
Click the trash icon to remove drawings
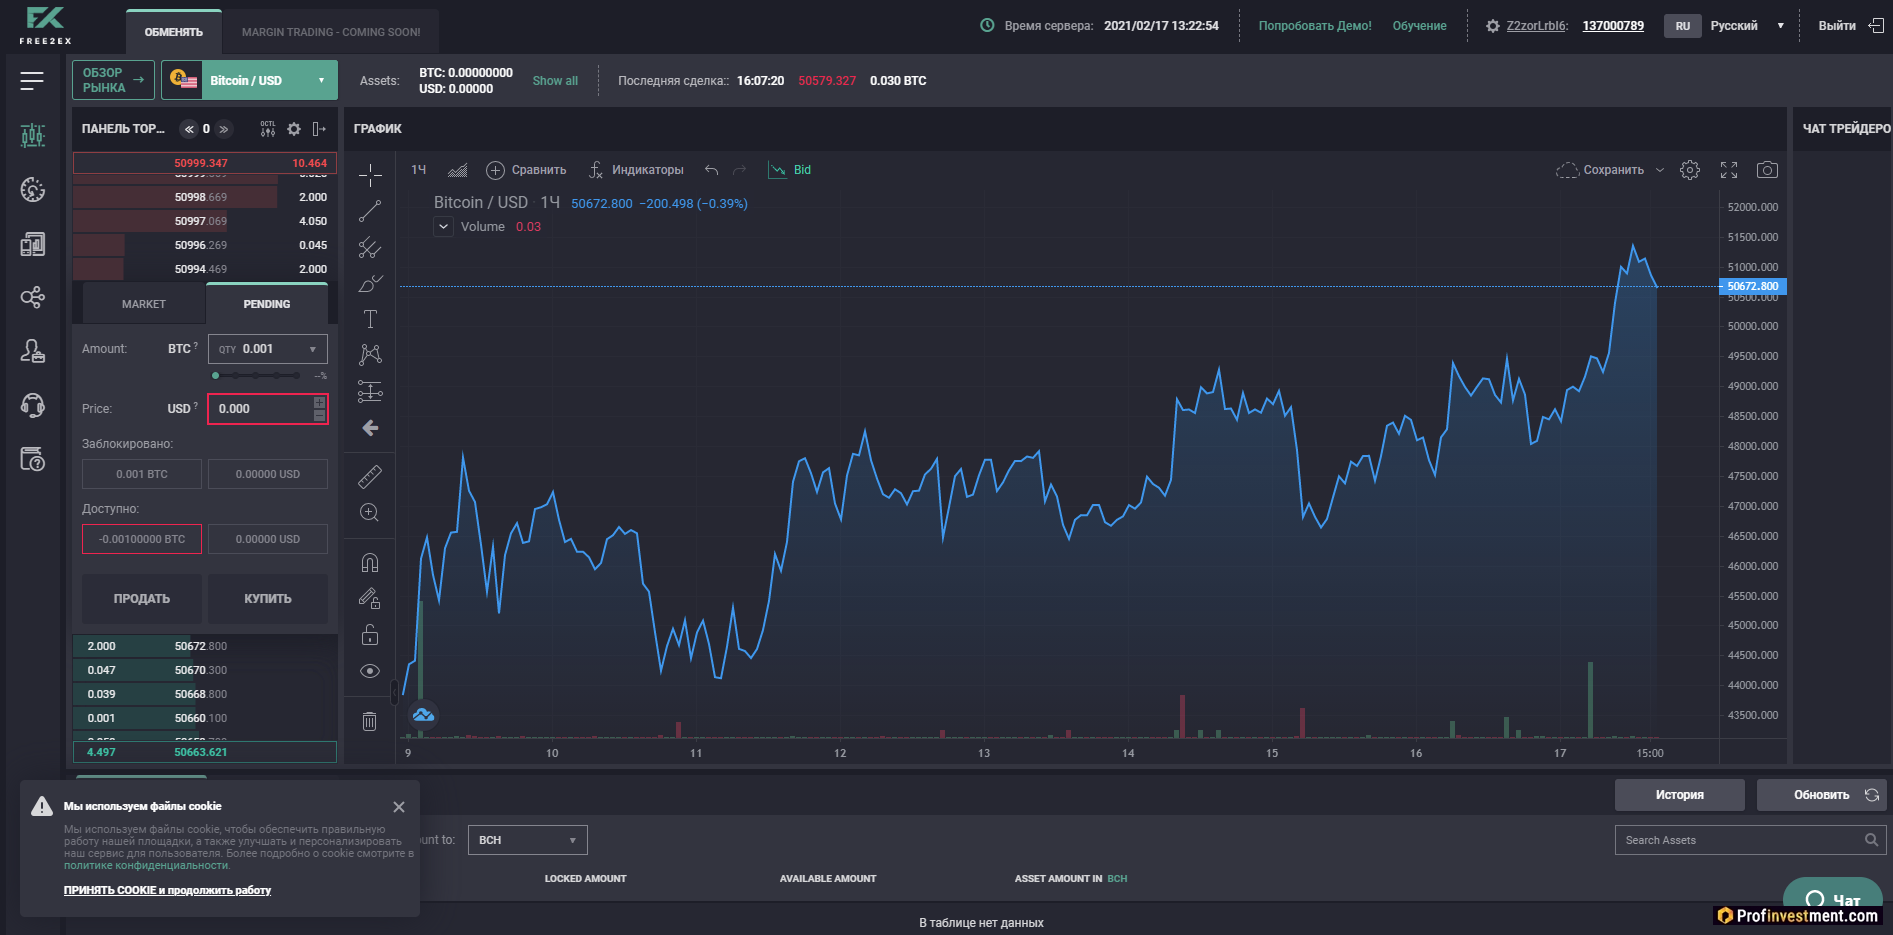coord(369,721)
